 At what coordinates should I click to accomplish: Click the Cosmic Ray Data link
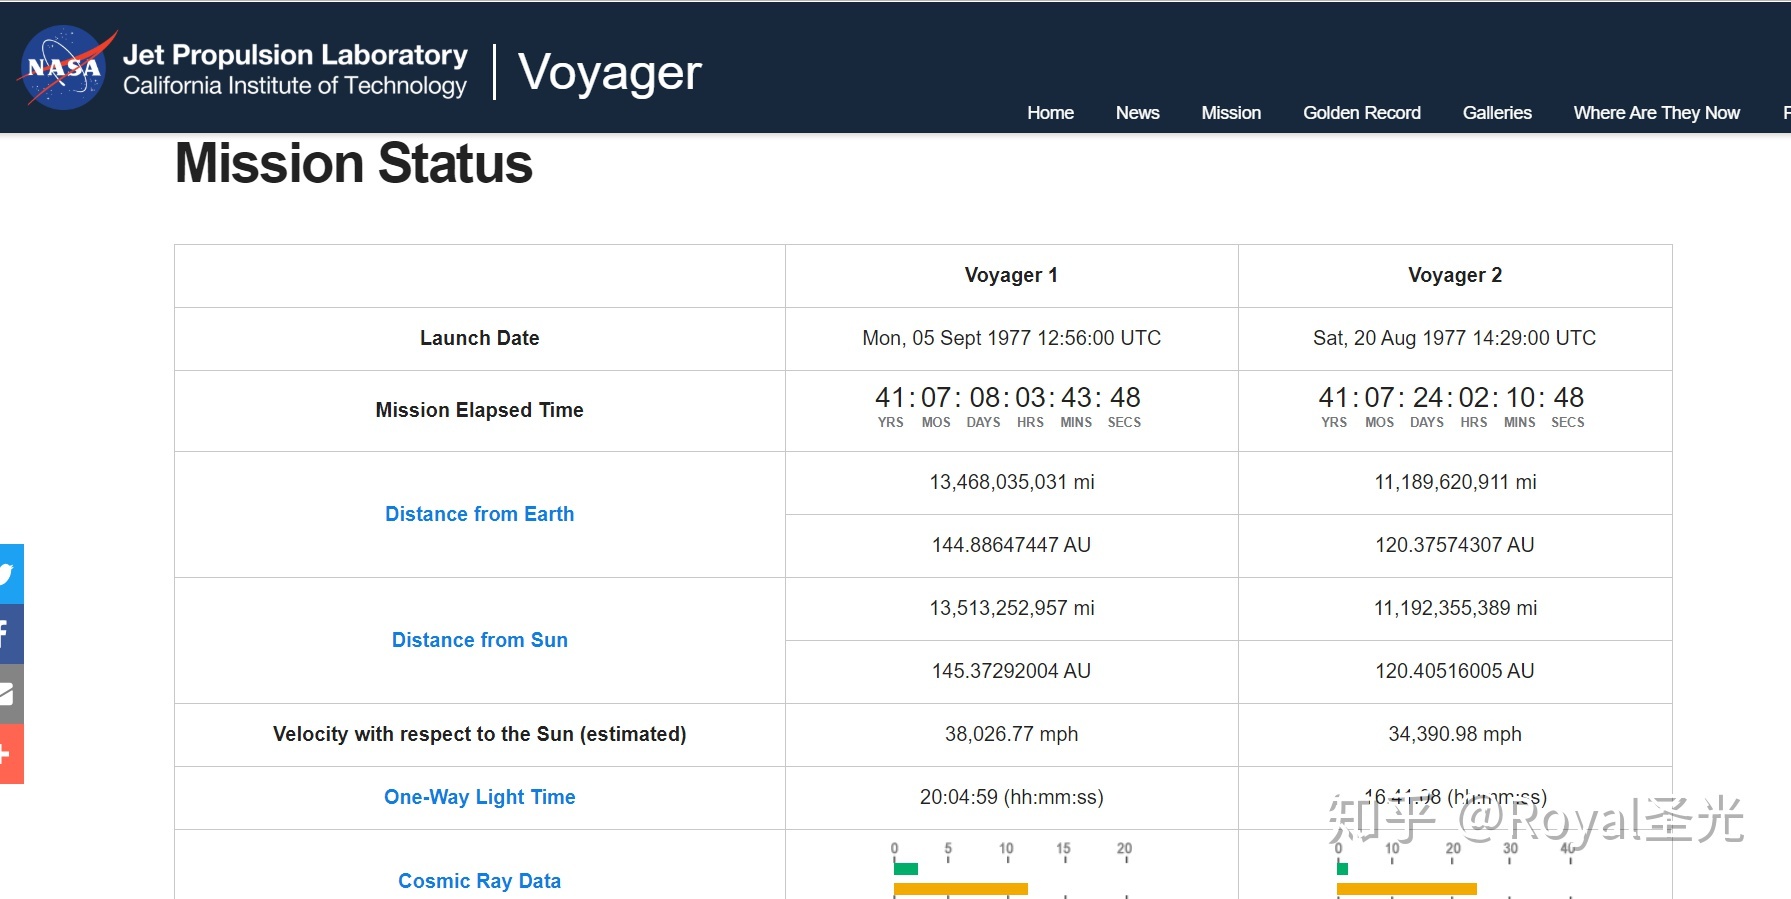click(480, 881)
